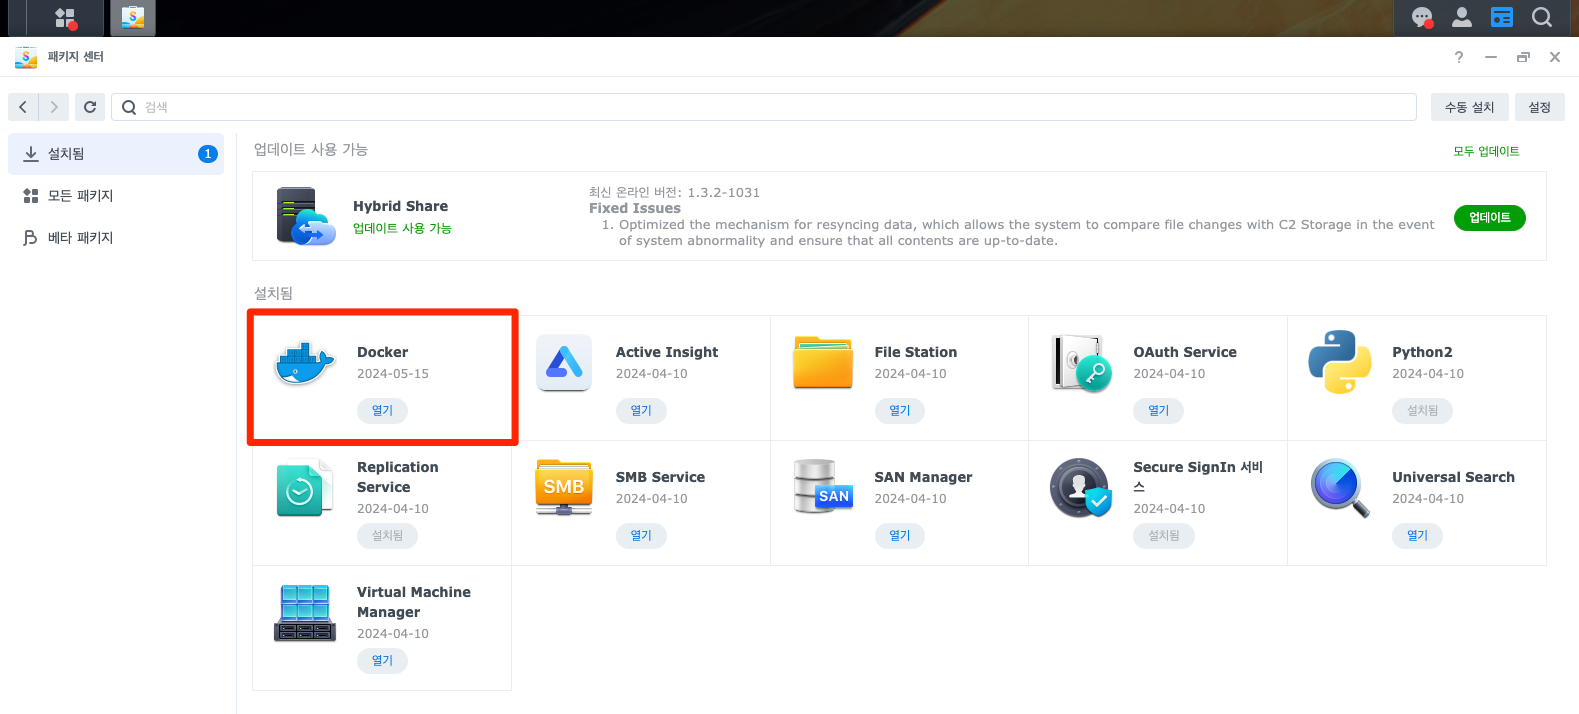1579x714 pixels.
Task: Open the notifications chat icon
Action: [1422, 17]
